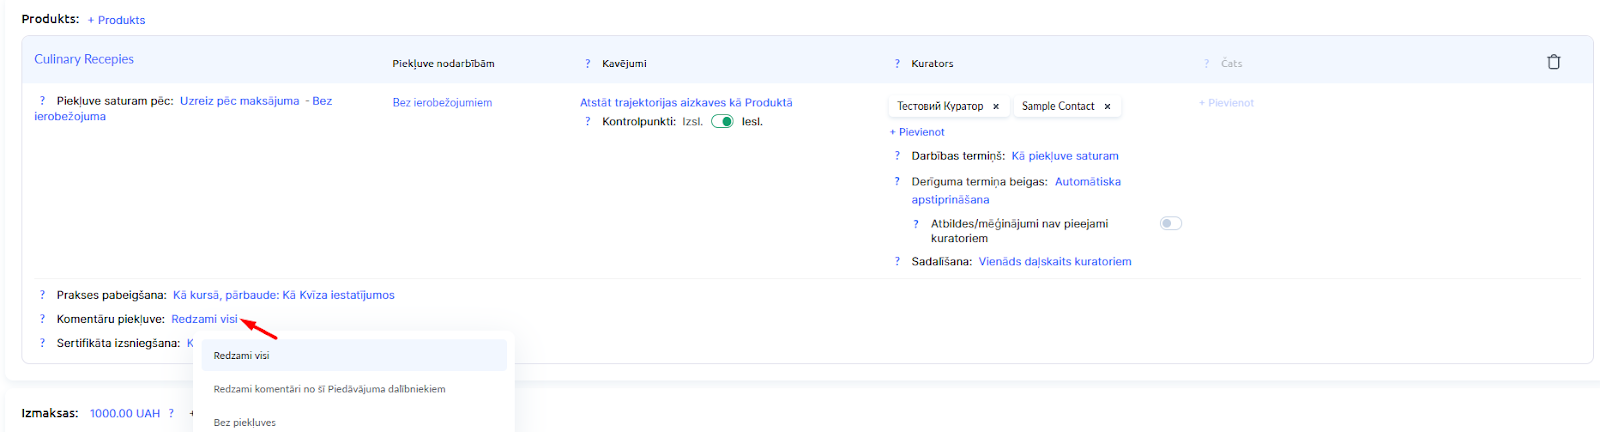Click help icon next to Kavējumi
1600x432 pixels.
[587, 64]
